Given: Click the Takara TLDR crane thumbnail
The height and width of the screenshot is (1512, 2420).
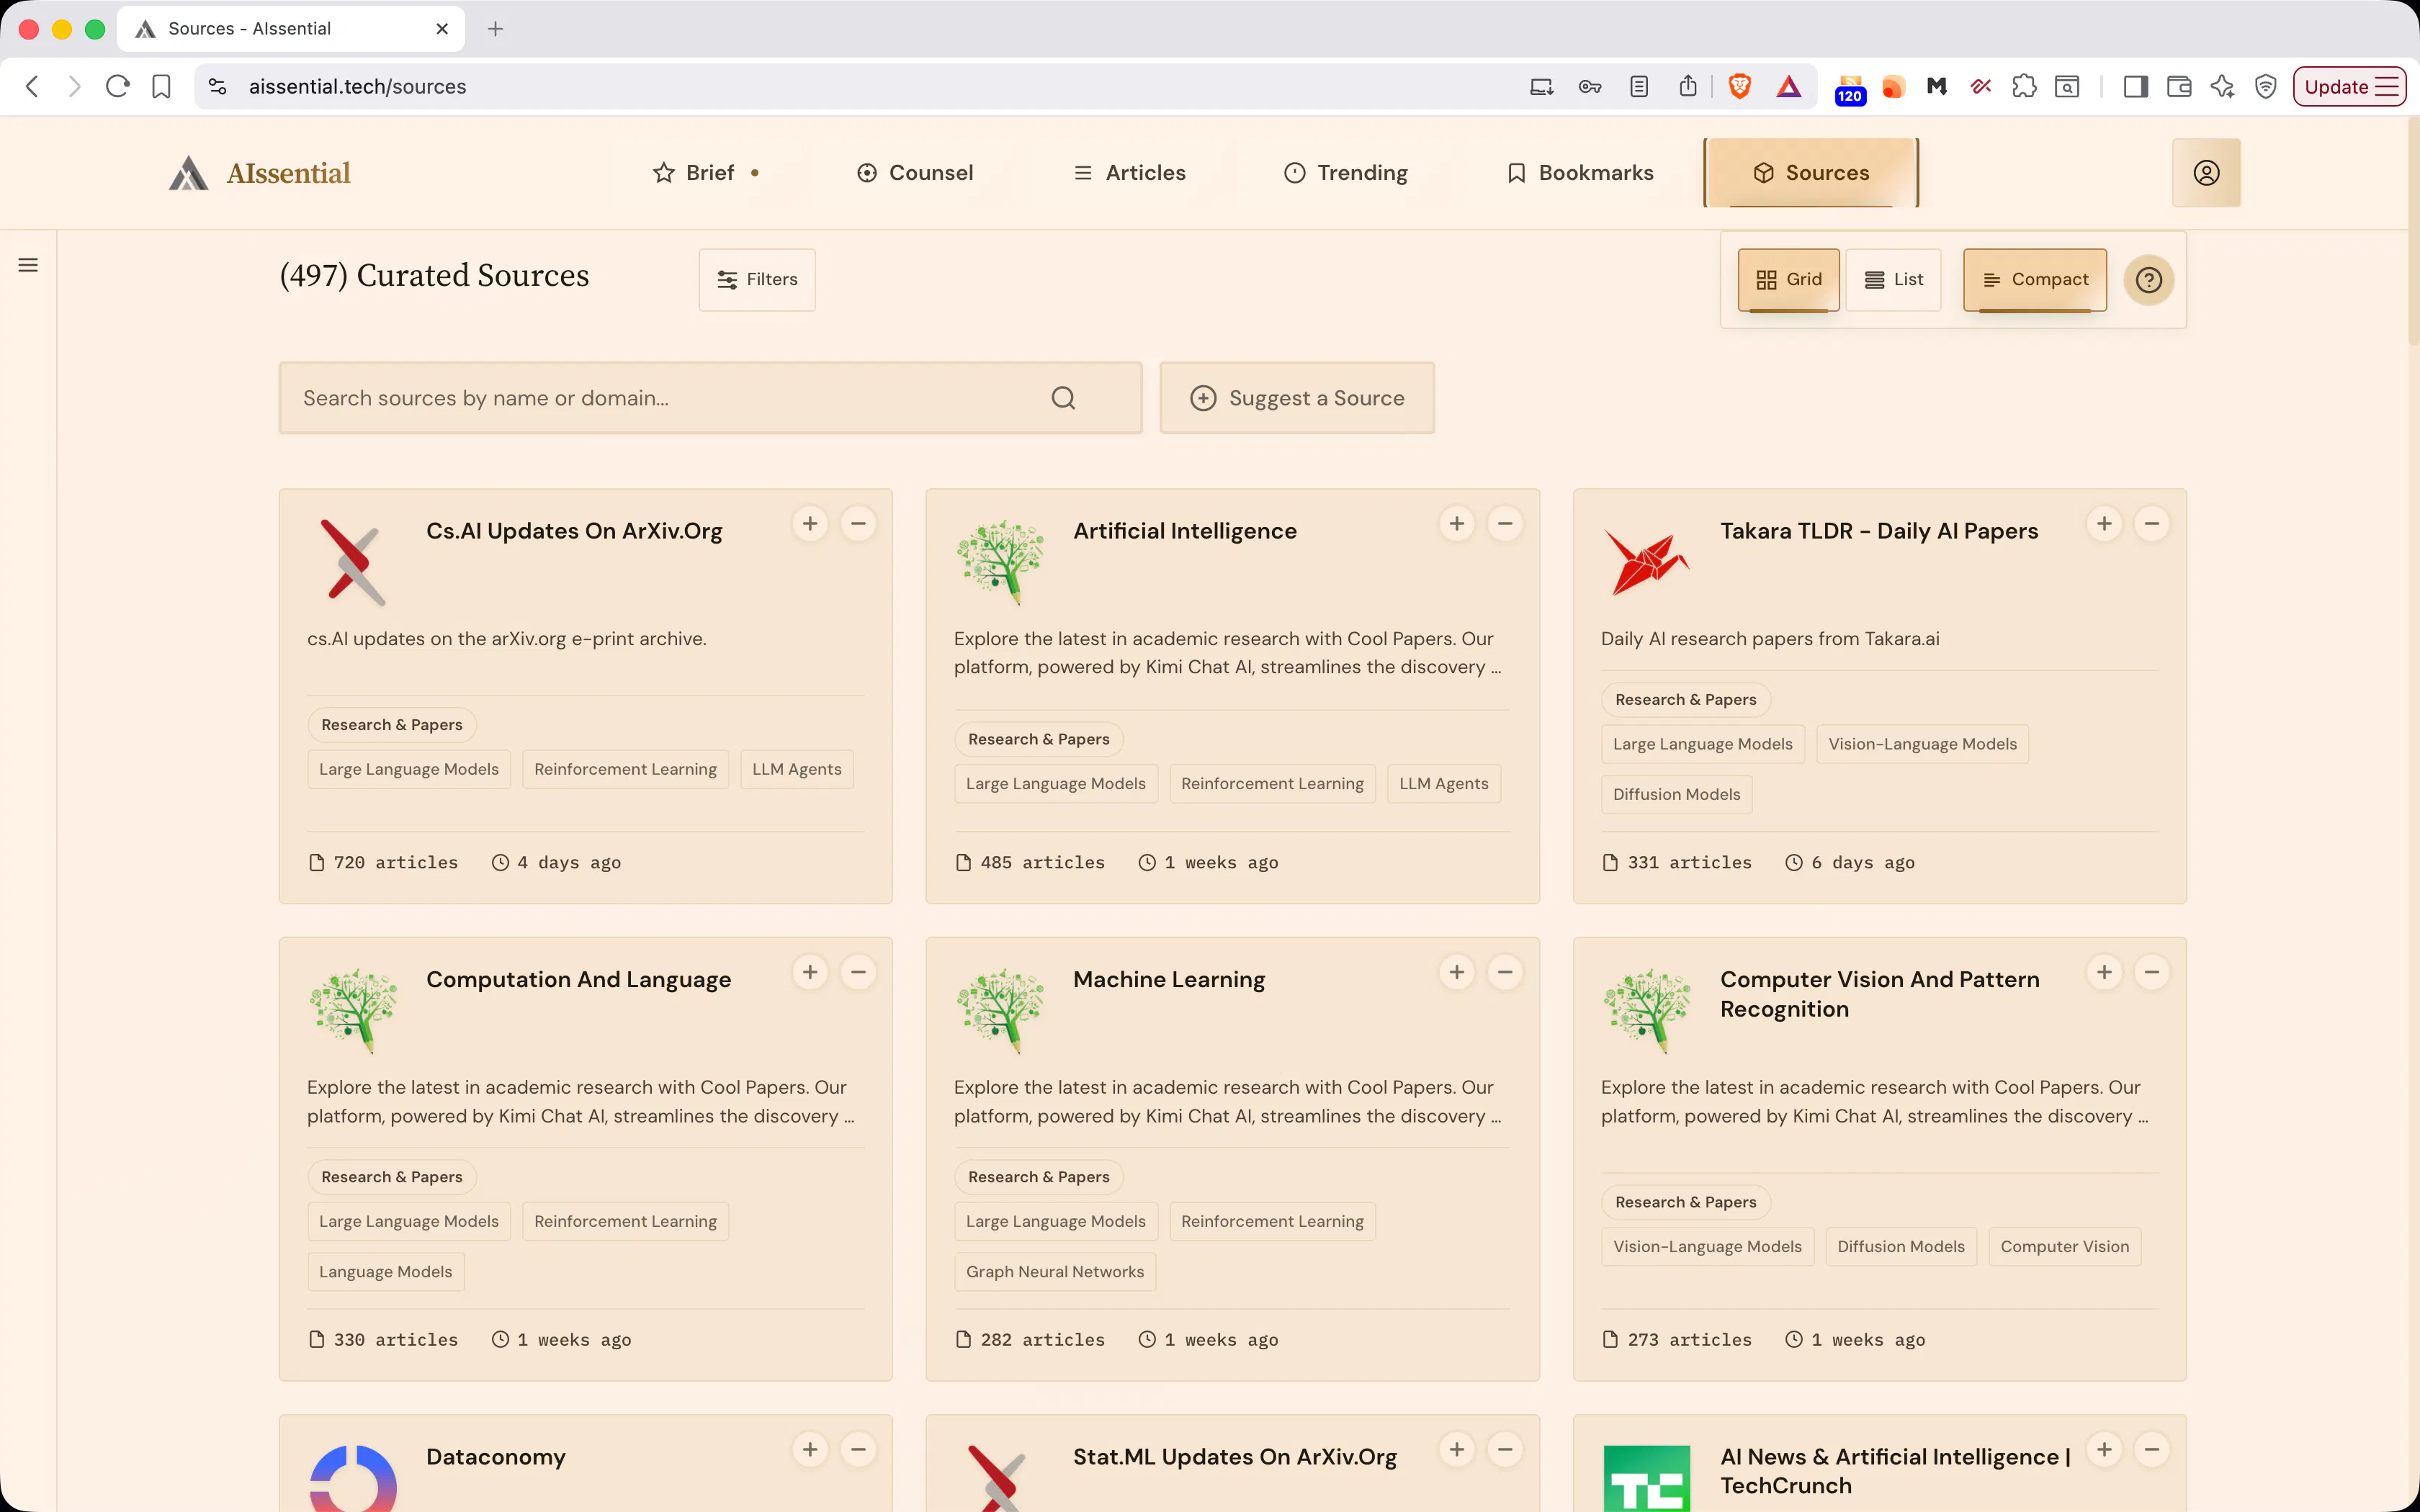Looking at the screenshot, I should point(1646,562).
